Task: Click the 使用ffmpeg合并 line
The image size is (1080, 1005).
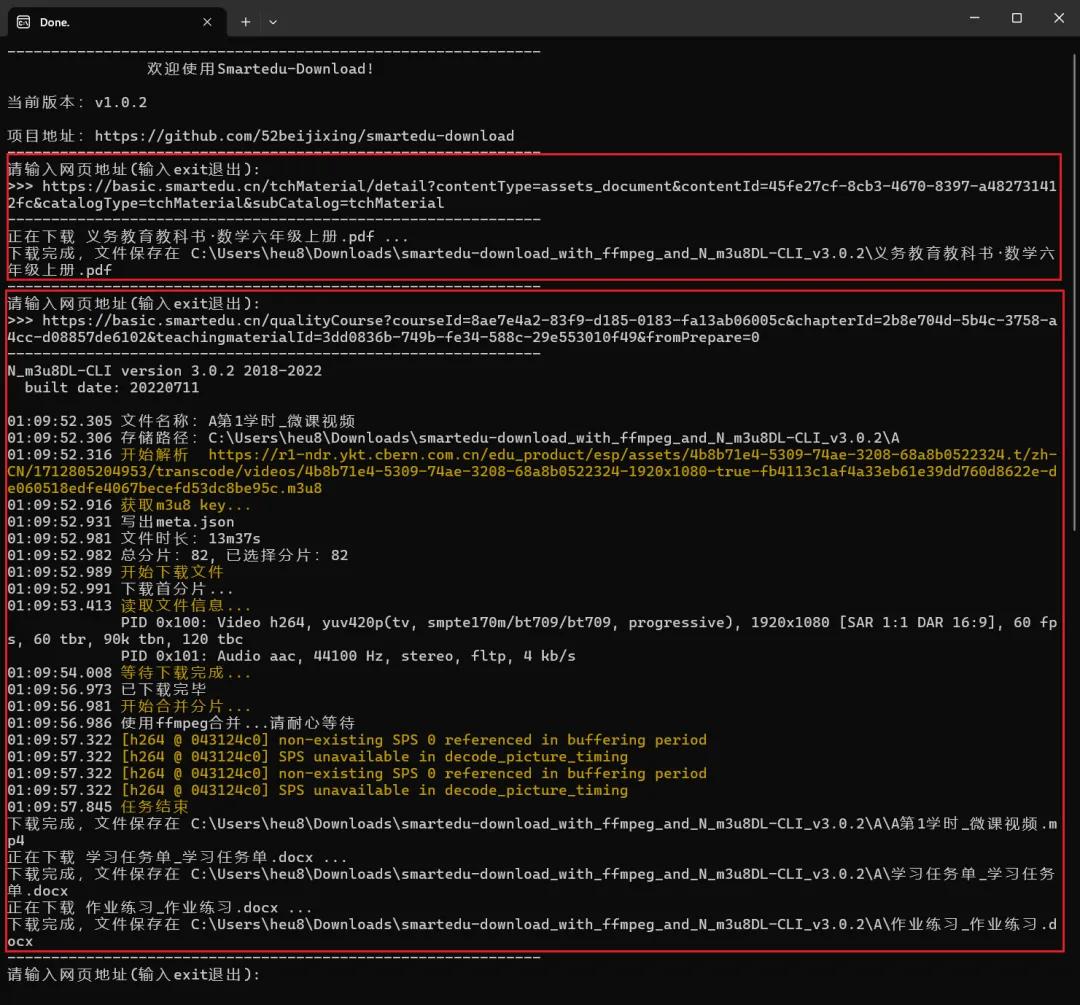Action: 181,723
